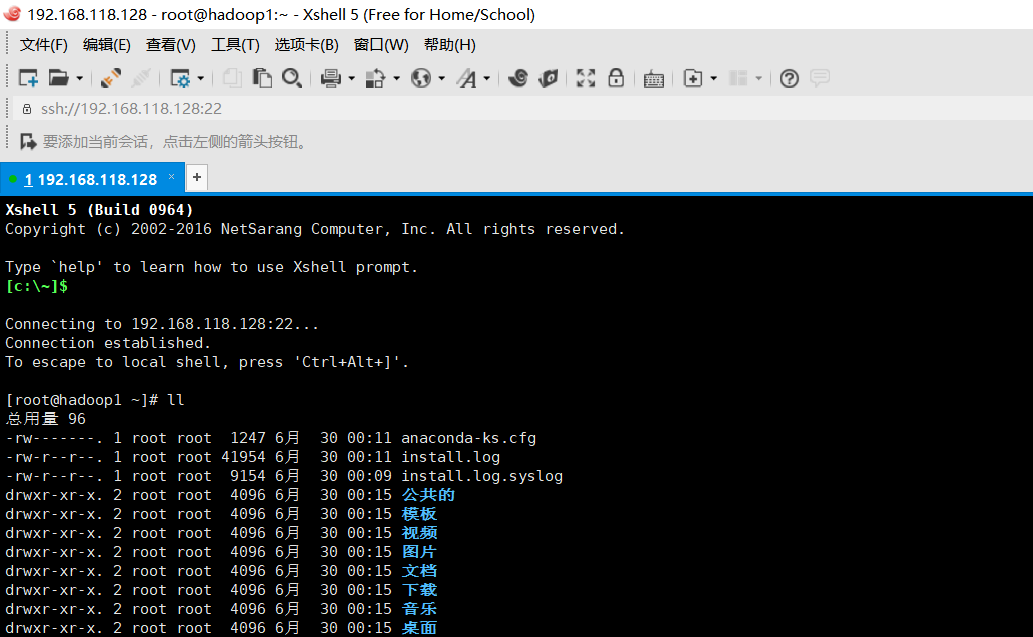Click the 桌面 directory name
The width and height of the screenshot is (1033, 637).
419,628
